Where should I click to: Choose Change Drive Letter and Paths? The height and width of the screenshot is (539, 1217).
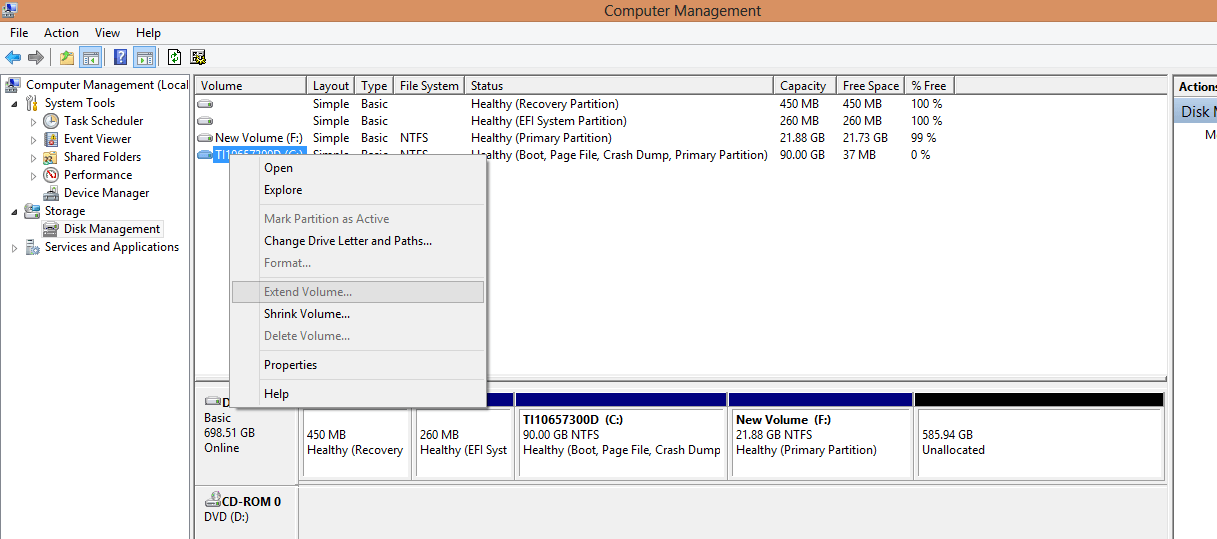357,241
